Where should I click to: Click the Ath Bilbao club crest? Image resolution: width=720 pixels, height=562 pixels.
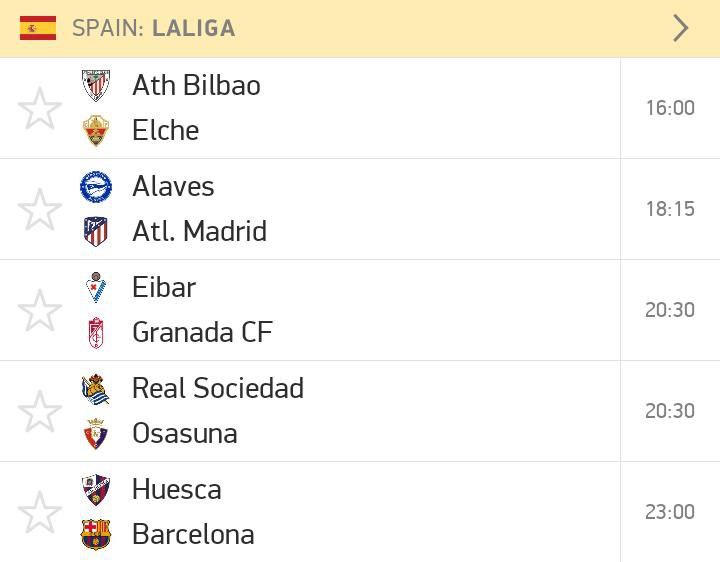tap(96, 85)
